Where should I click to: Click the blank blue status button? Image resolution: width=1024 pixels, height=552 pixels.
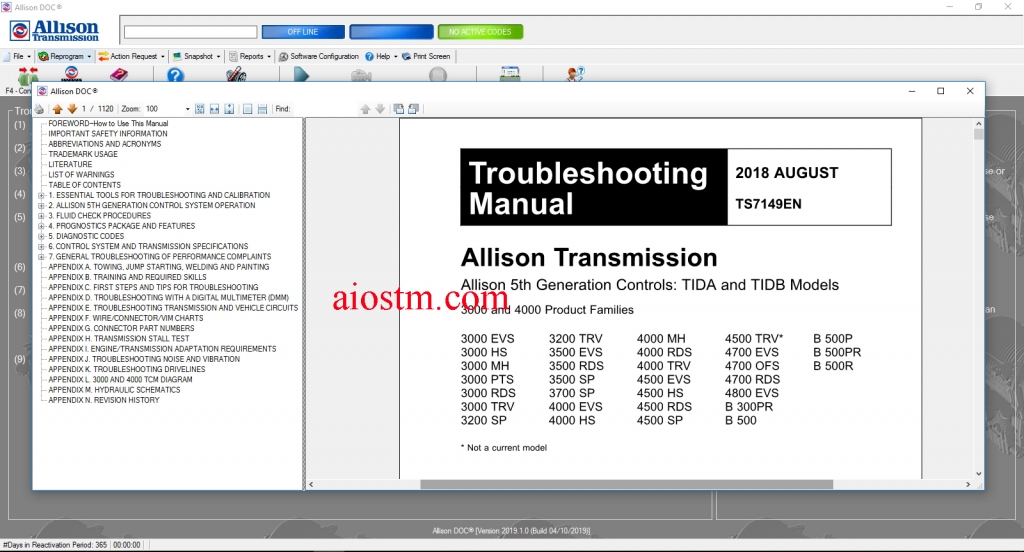click(391, 32)
